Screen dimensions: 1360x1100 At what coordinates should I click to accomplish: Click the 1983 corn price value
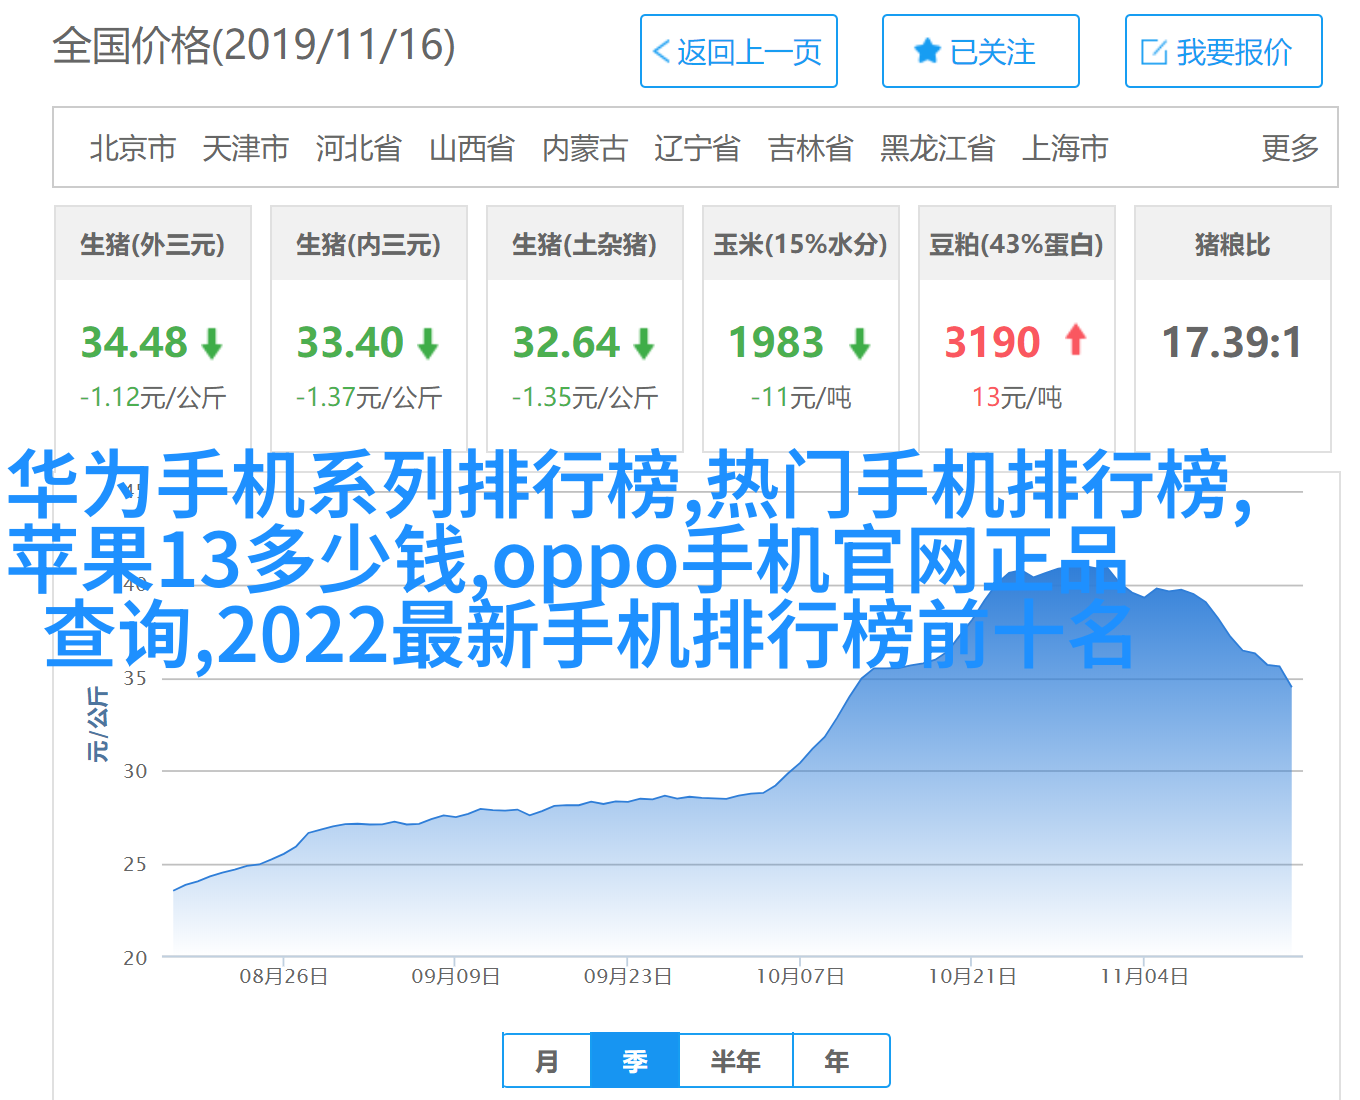[x=776, y=343]
